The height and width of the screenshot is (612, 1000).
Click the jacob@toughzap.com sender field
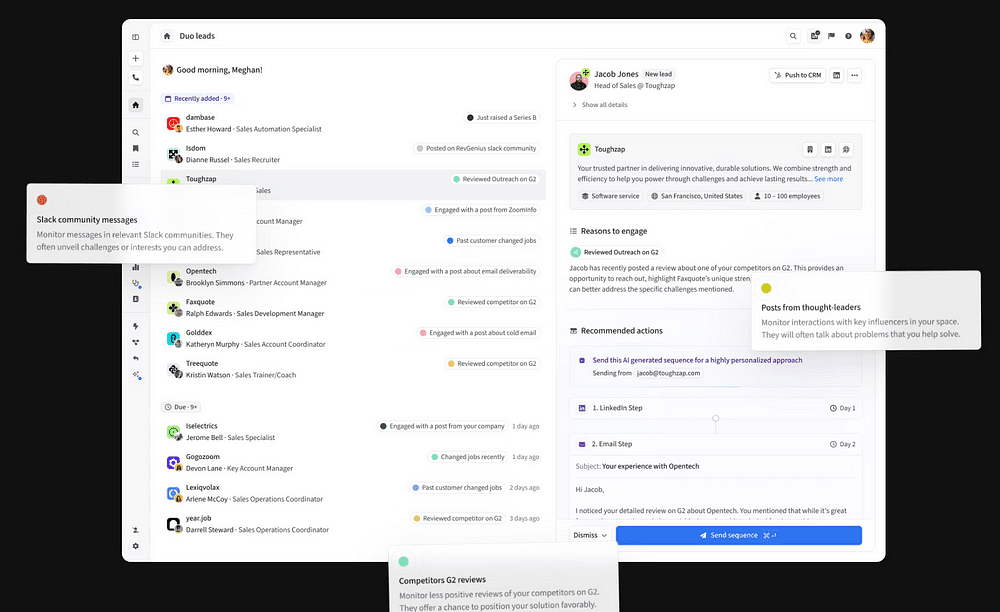point(668,373)
